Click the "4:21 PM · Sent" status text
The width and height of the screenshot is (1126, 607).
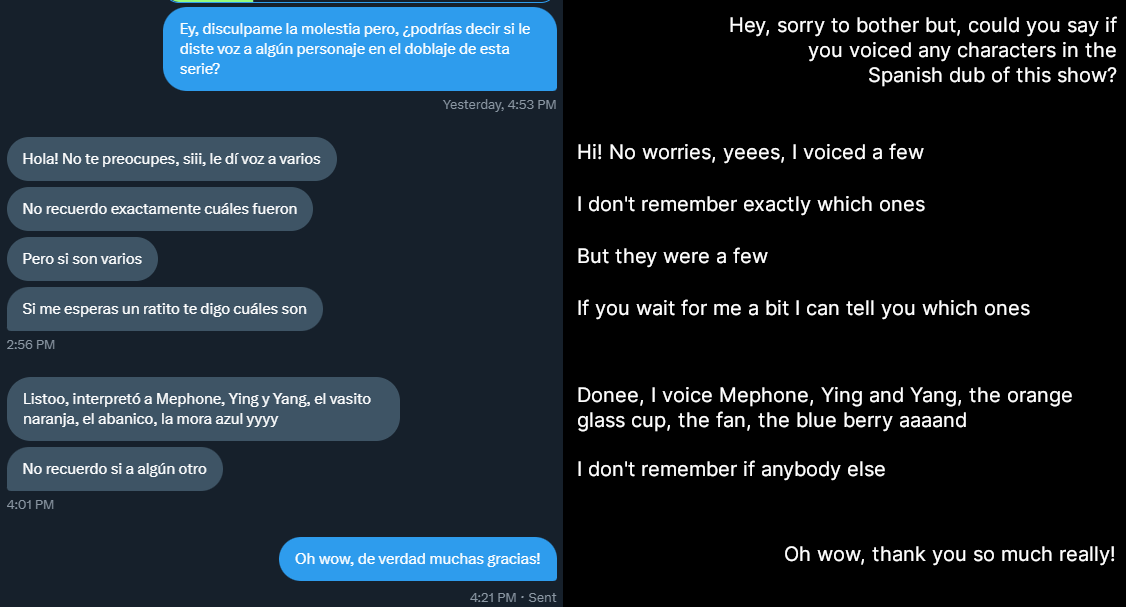(512, 598)
